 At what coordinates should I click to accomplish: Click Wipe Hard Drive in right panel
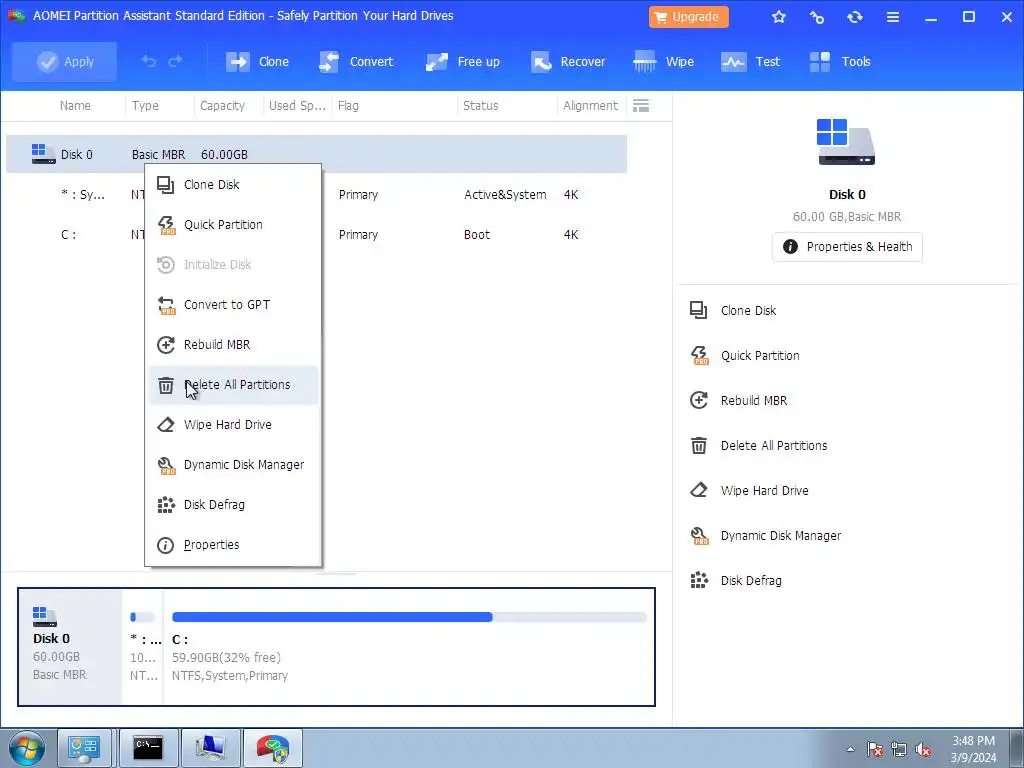pos(749,491)
